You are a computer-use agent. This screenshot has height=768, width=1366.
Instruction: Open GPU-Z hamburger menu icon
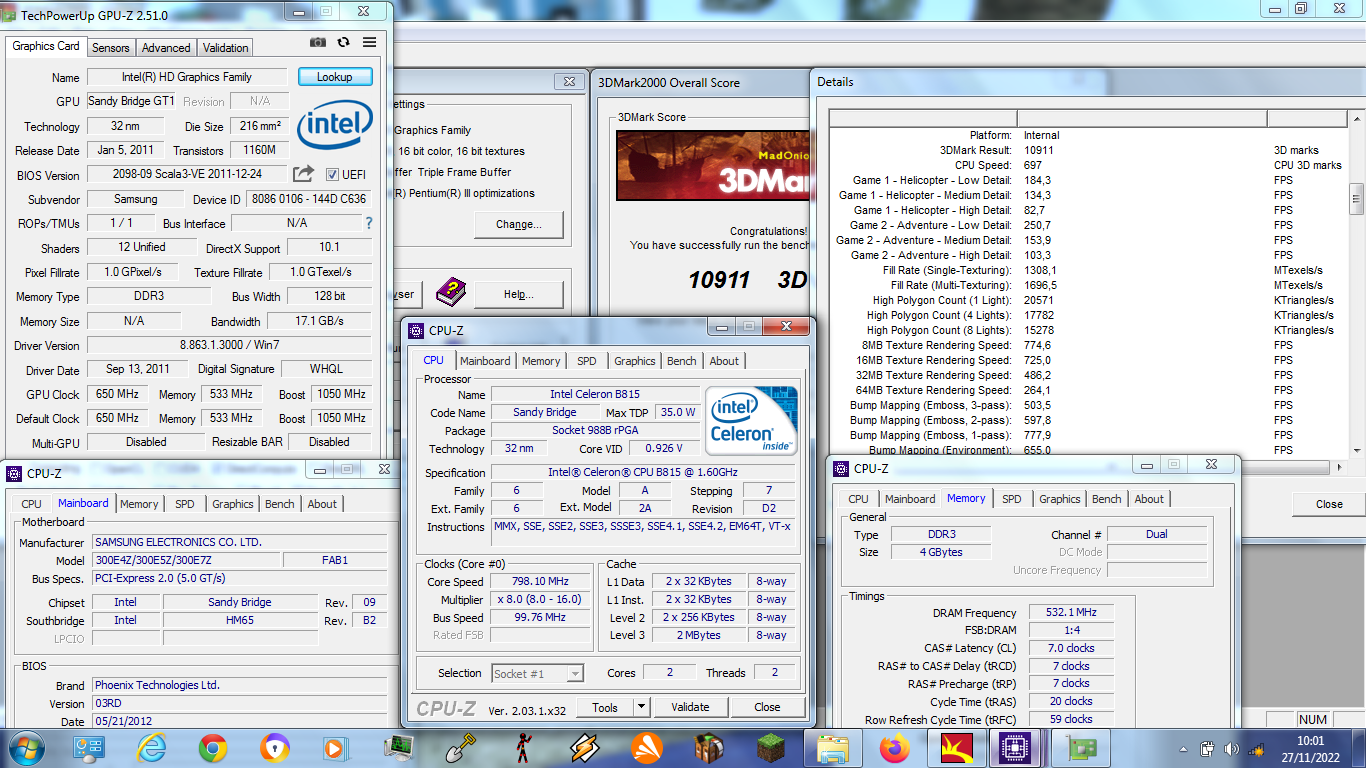370,43
